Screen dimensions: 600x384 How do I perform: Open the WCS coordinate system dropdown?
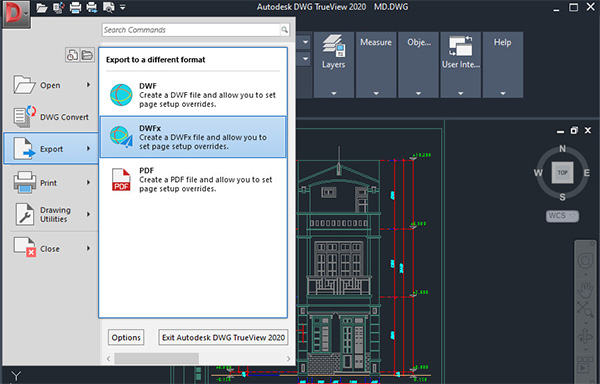coord(562,216)
